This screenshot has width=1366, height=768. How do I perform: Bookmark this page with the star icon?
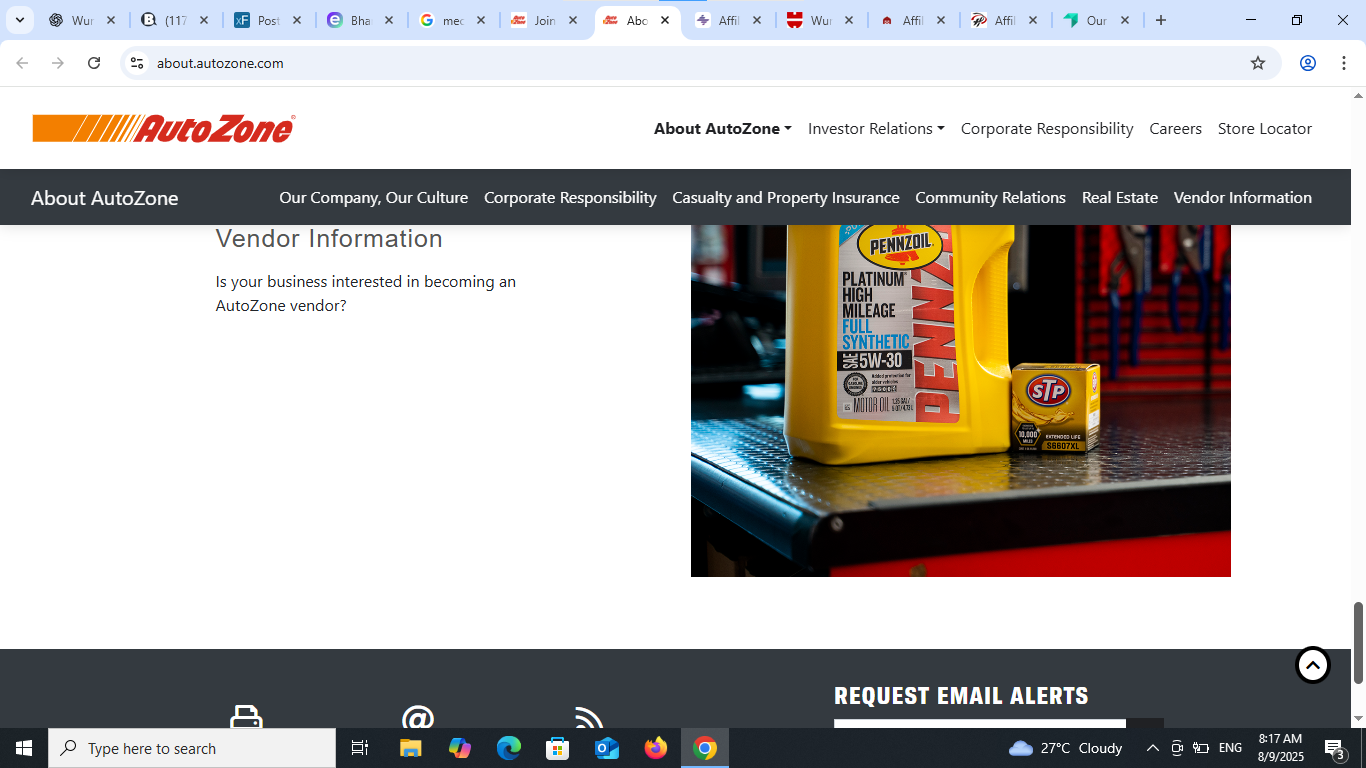[x=1258, y=63]
